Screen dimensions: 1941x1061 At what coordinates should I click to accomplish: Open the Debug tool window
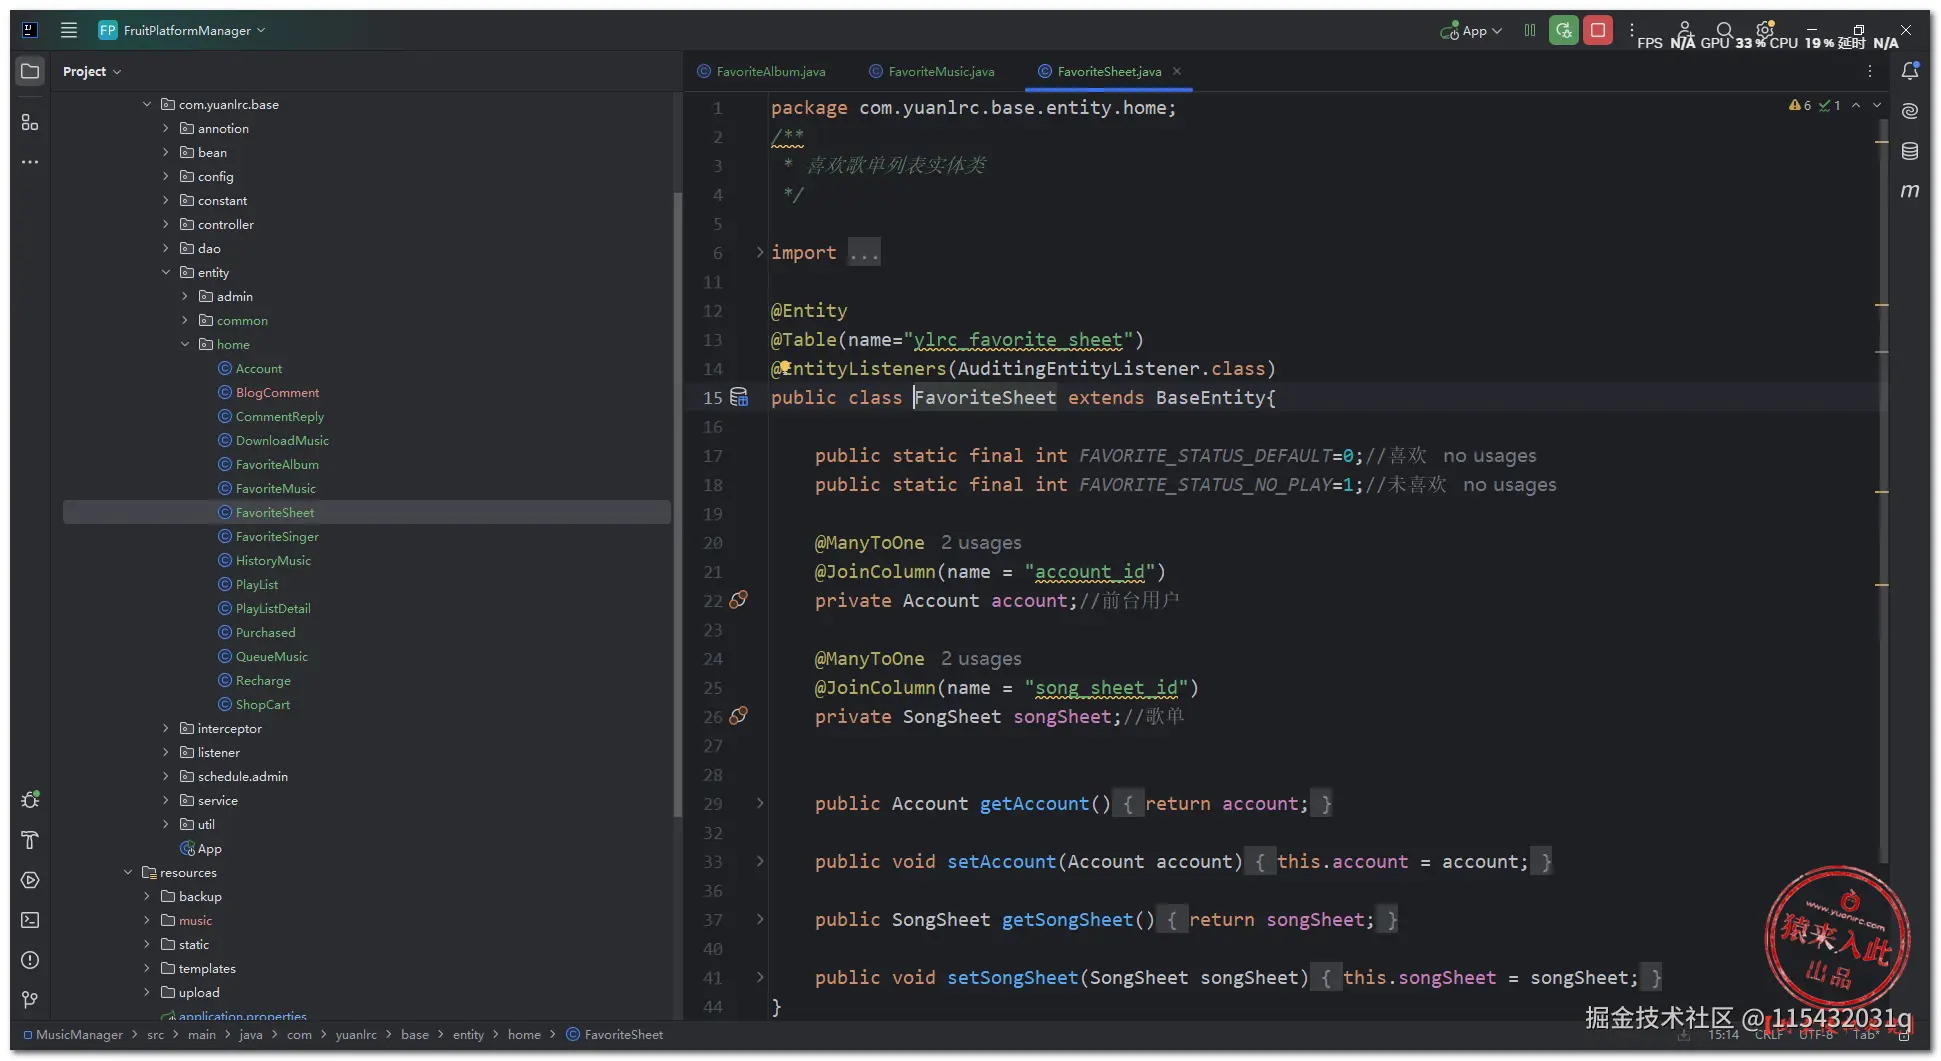tap(30, 800)
